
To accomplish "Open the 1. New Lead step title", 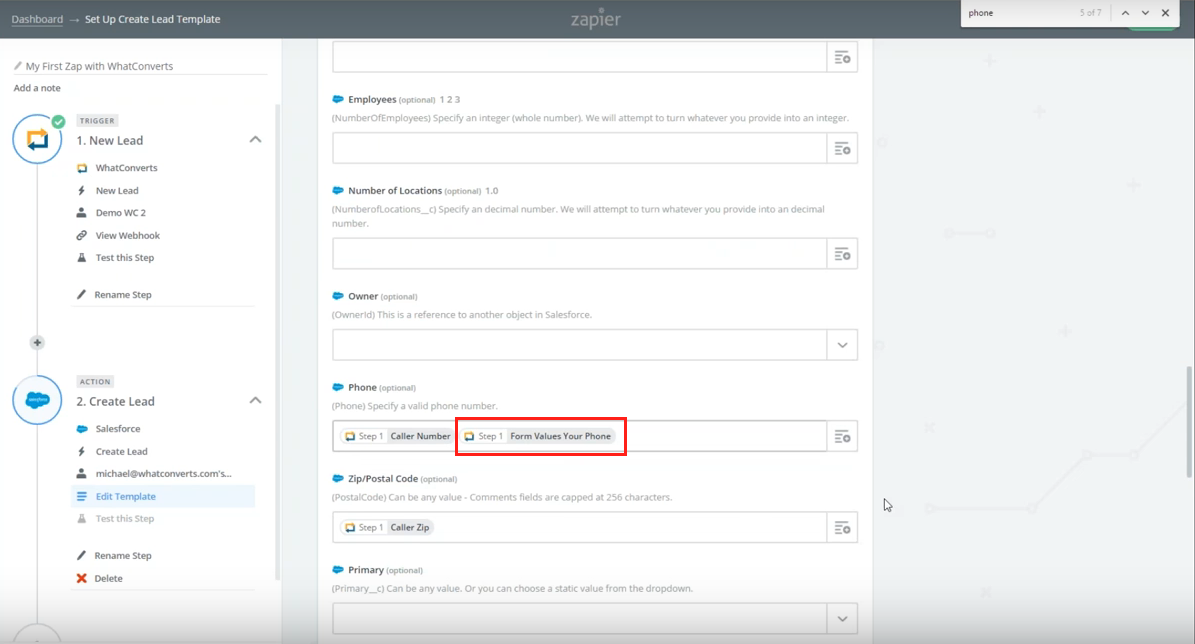I will point(110,140).
